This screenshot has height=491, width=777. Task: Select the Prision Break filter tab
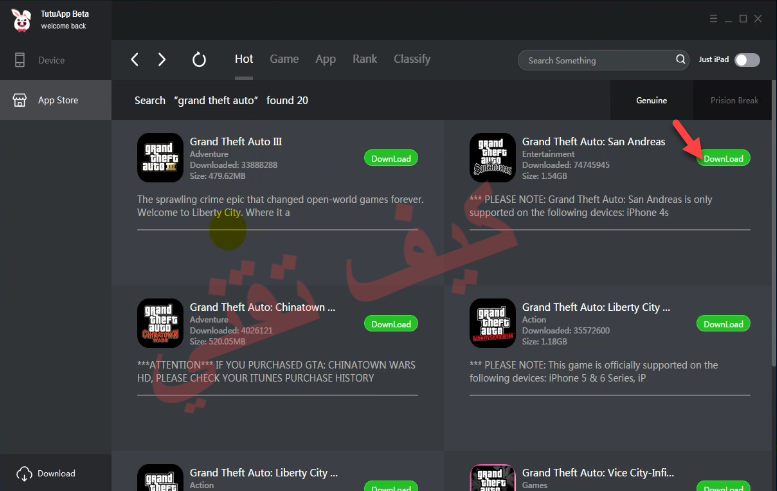734,100
